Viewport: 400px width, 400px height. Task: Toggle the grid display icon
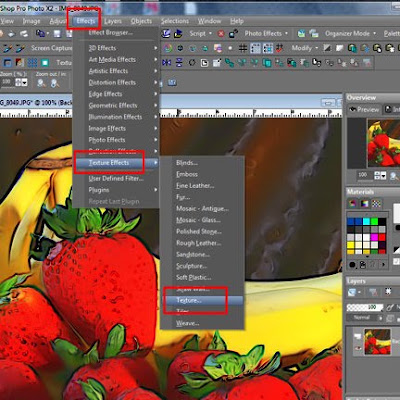pos(243,48)
